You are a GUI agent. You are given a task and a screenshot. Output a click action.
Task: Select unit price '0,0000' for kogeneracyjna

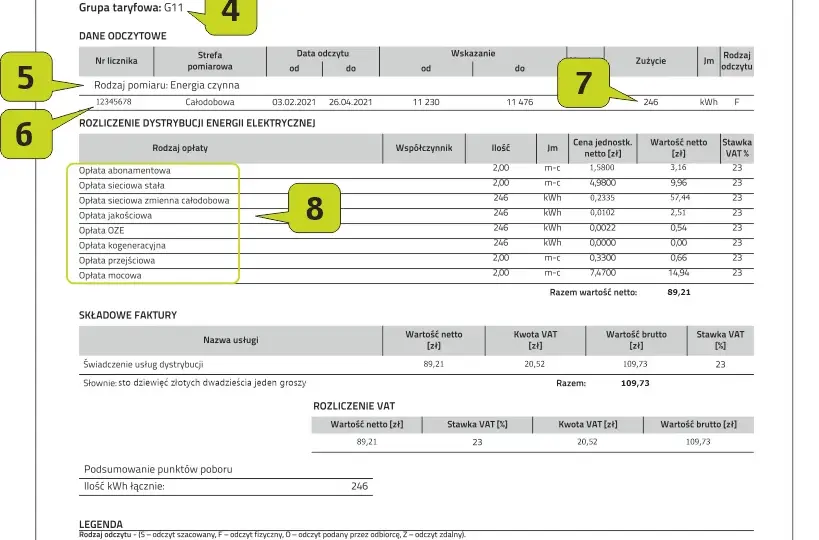coord(603,243)
